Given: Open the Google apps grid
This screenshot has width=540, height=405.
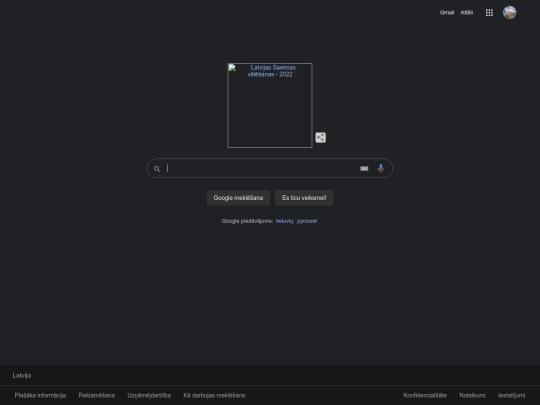Looking at the screenshot, I should pyautogui.click(x=489, y=13).
